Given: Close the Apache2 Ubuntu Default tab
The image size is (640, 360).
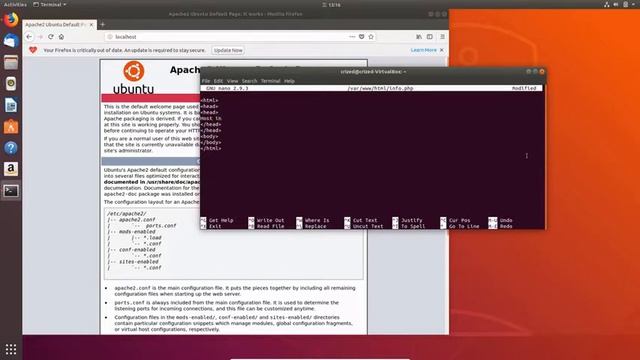Looking at the screenshot, I should pyautogui.click(x=91, y=25).
